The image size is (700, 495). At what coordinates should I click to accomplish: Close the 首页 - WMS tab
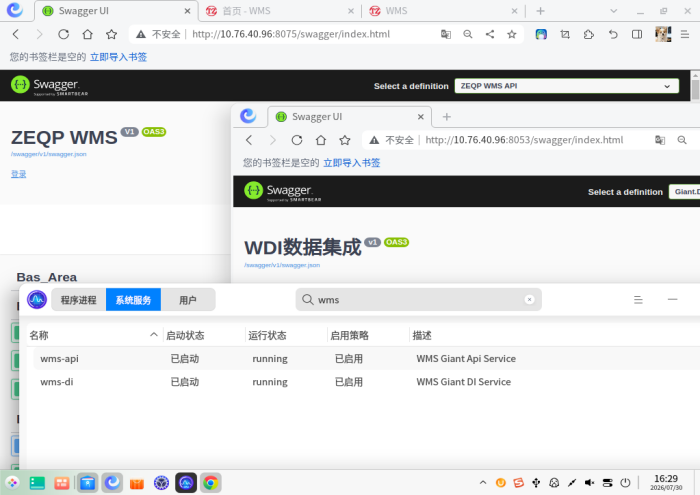[351, 11]
